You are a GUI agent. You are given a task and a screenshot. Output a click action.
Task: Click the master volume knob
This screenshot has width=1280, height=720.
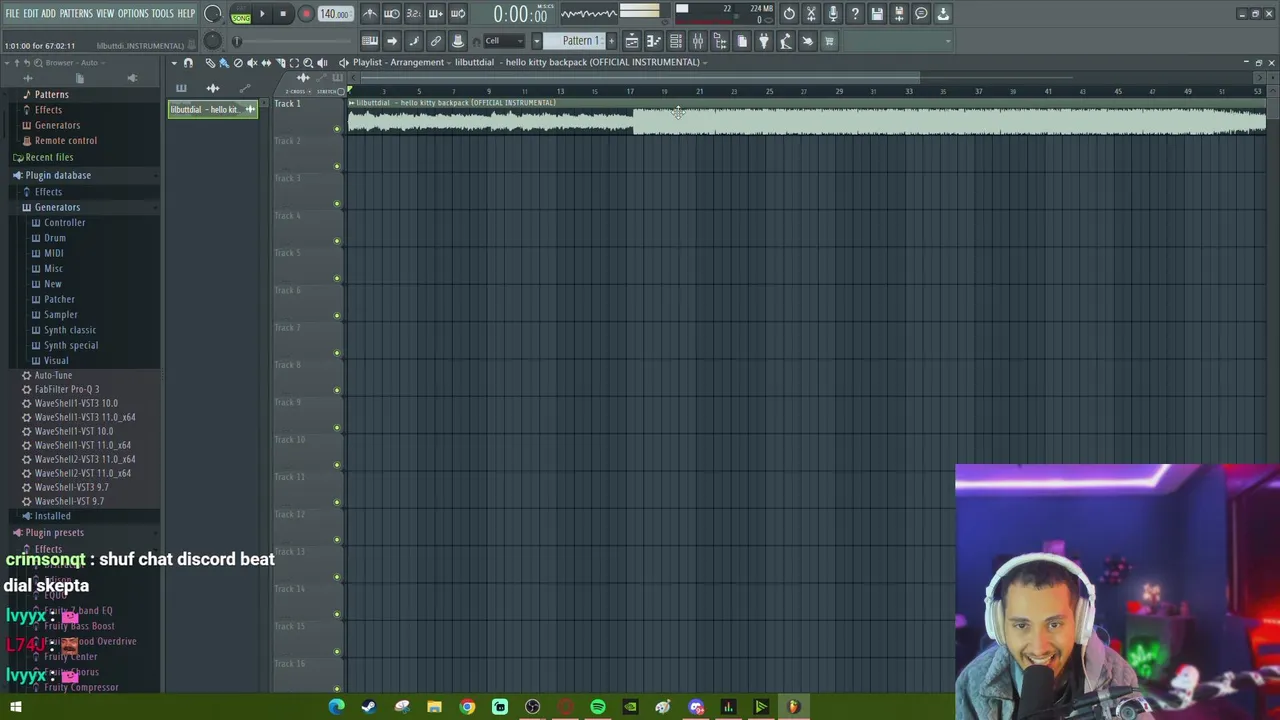click(x=213, y=14)
